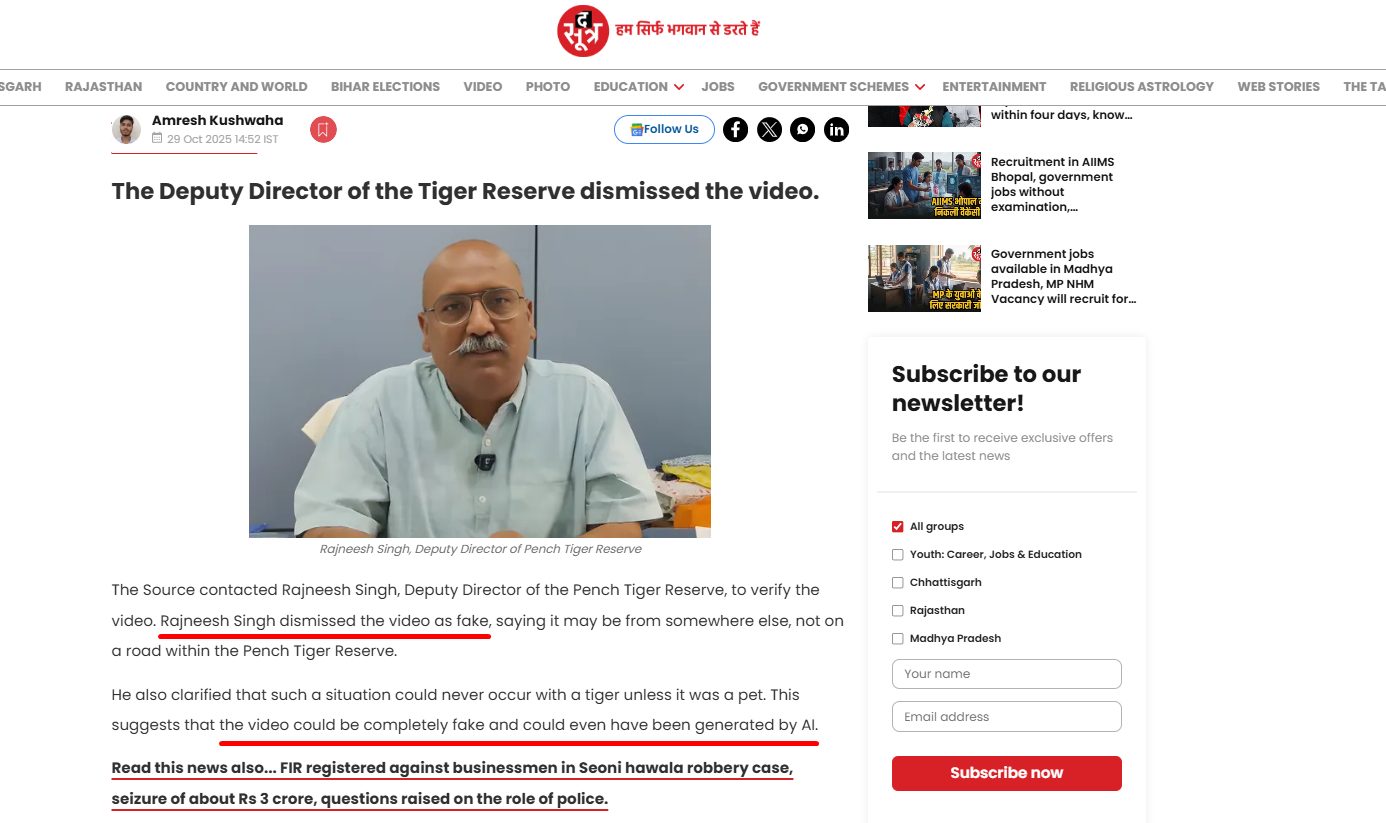The height and width of the screenshot is (823, 1386).
Task: Expand Government Schemes dropdown chevron
Action: pos(920,87)
